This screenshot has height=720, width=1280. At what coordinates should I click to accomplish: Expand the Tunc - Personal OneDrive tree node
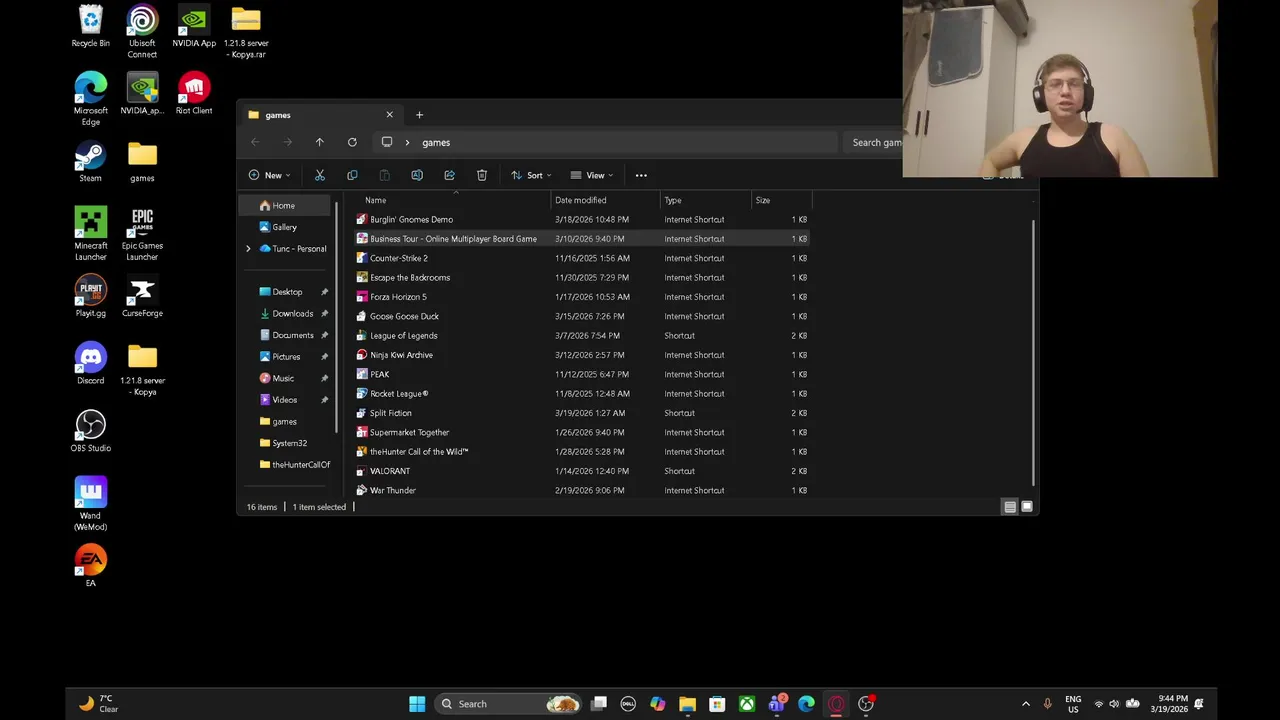tap(248, 248)
